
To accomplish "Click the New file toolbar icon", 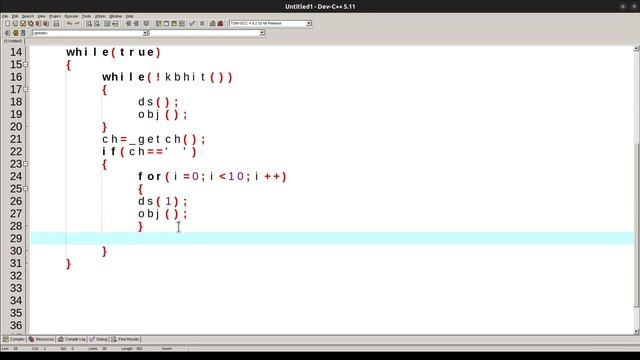I will [x=7, y=23].
